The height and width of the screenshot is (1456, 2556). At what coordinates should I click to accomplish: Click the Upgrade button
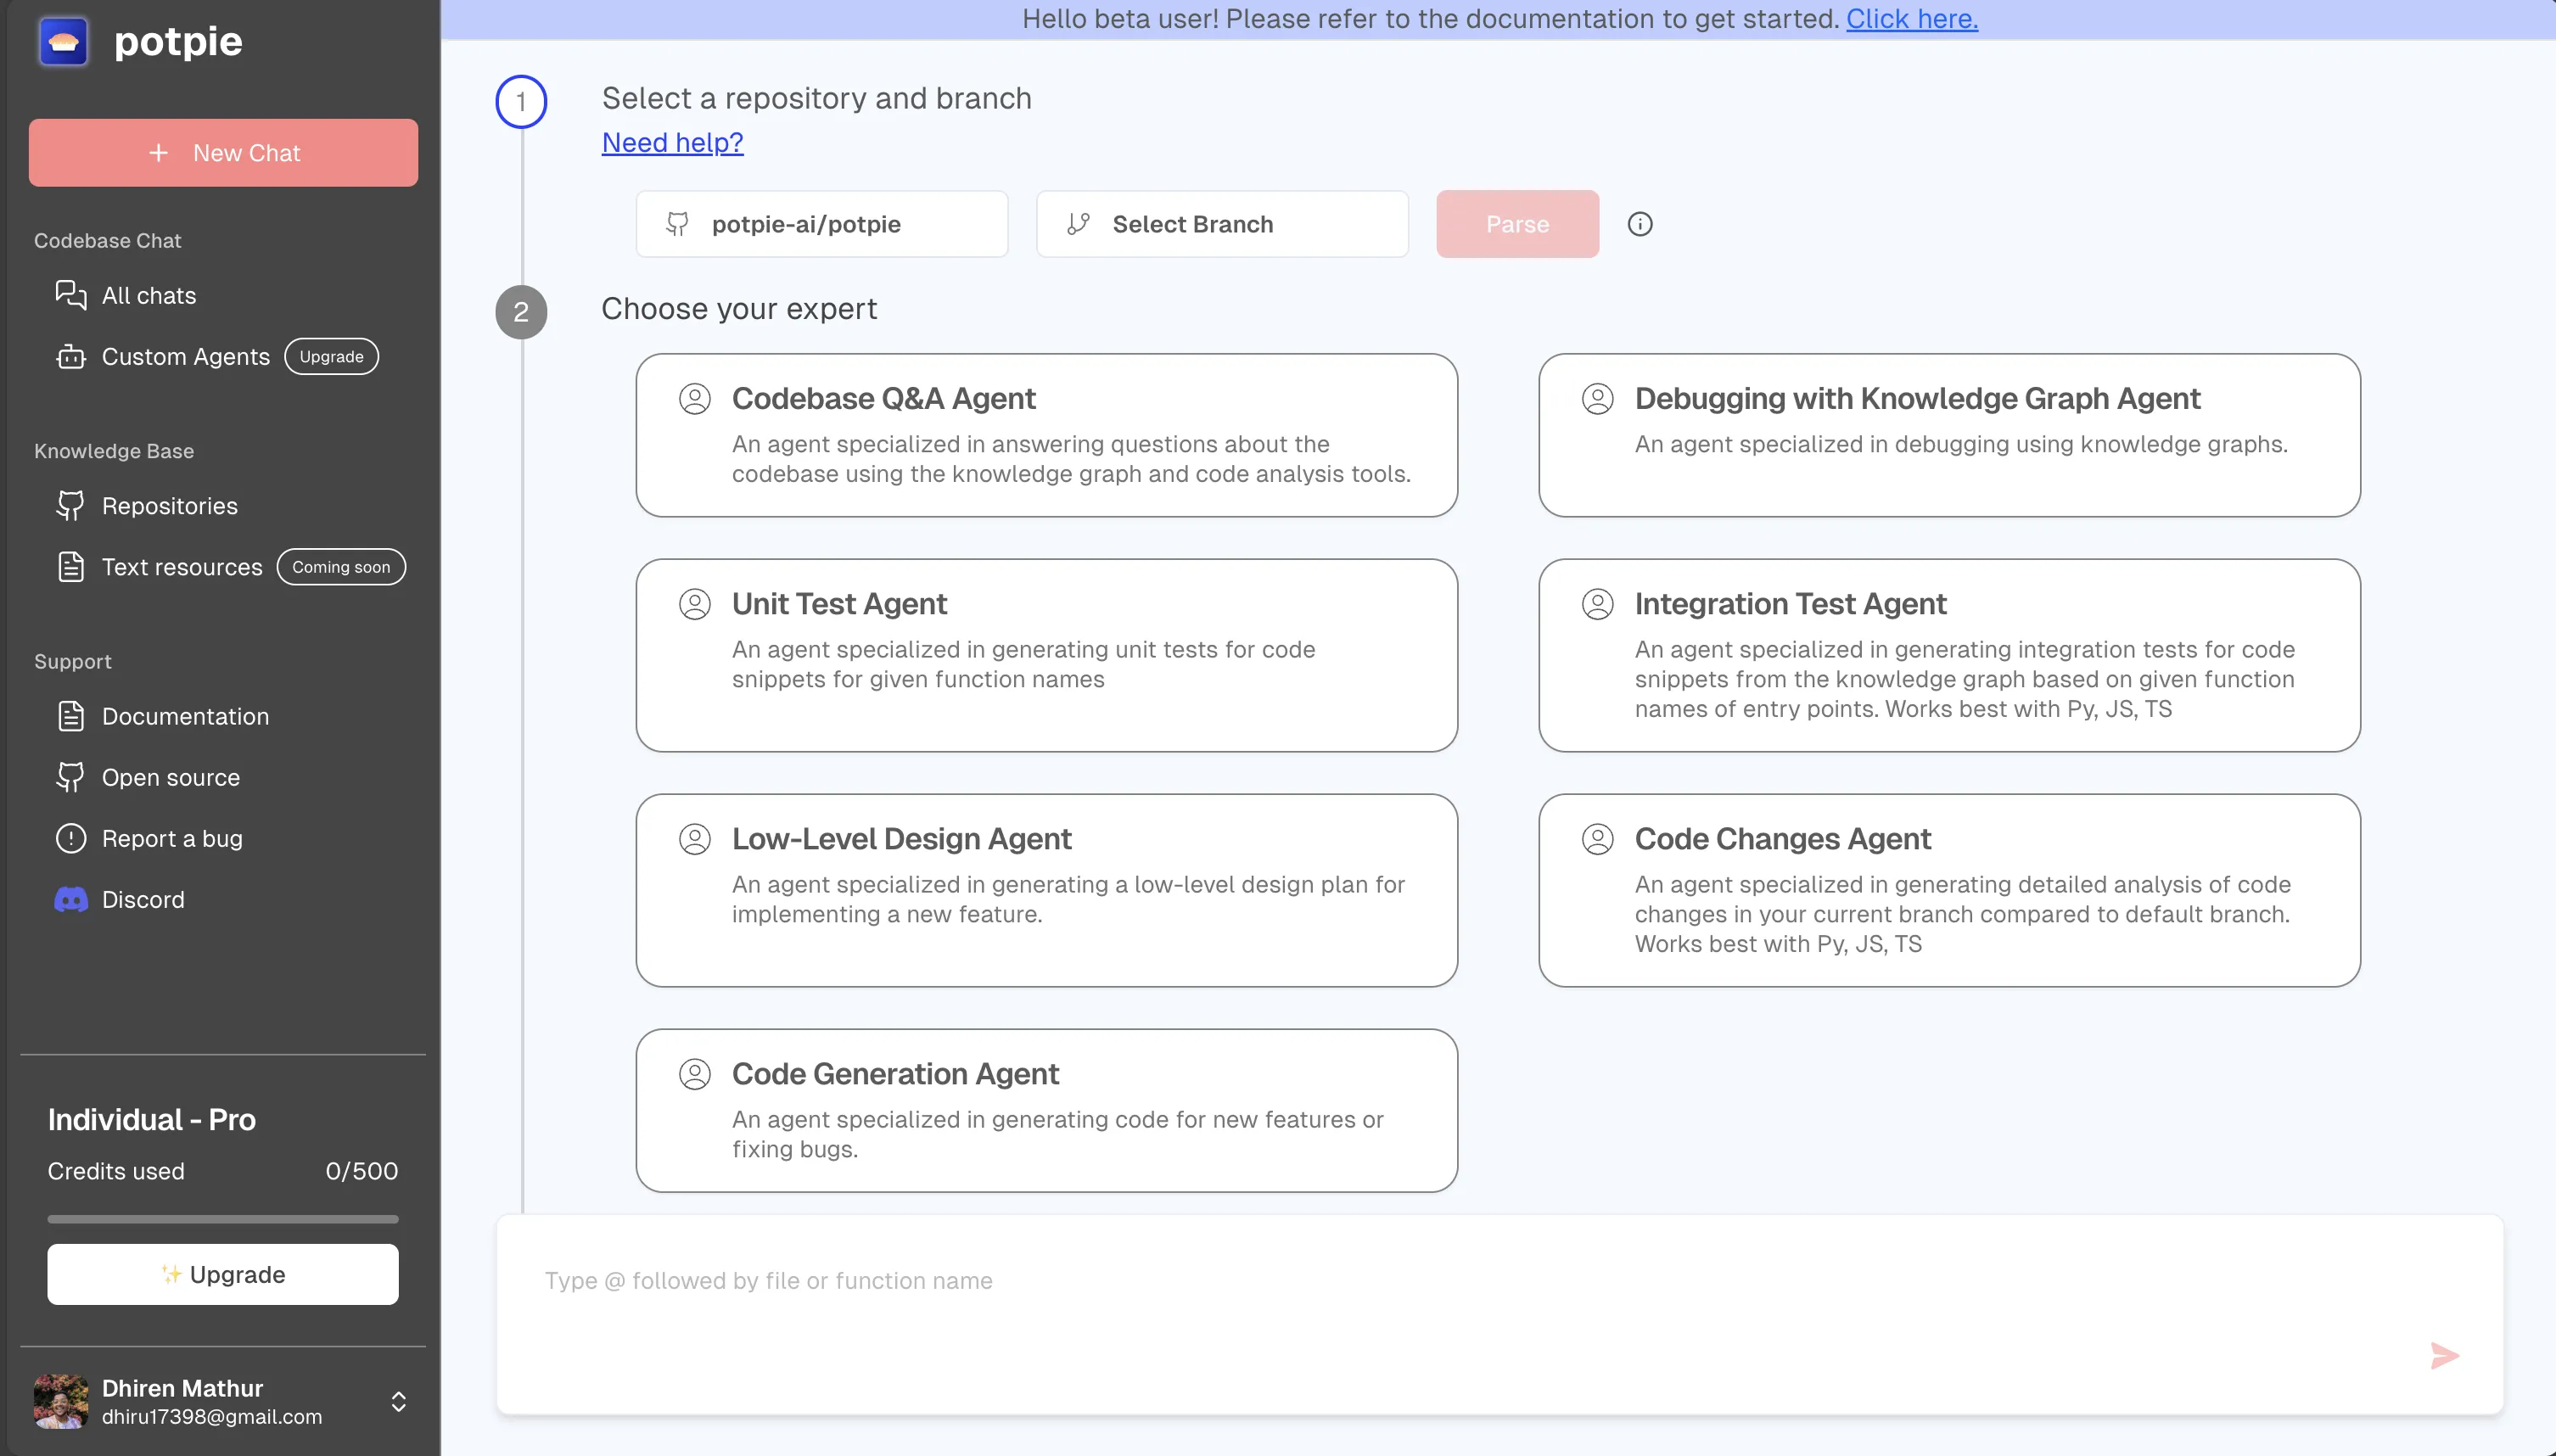click(223, 1274)
